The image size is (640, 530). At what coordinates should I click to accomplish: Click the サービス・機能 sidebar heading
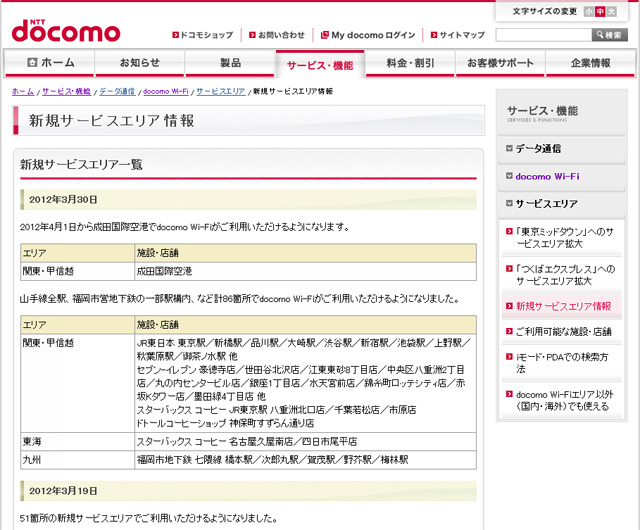coord(542,113)
